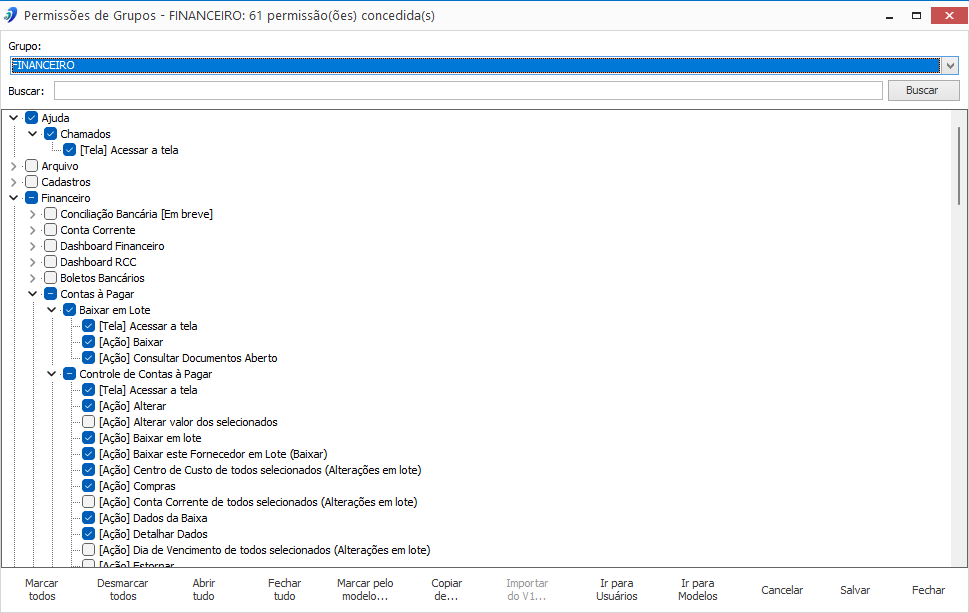The width and height of the screenshot is (969, 613).
Task: Tick the Conta Corrente checkbox
Action: point(51,230)
